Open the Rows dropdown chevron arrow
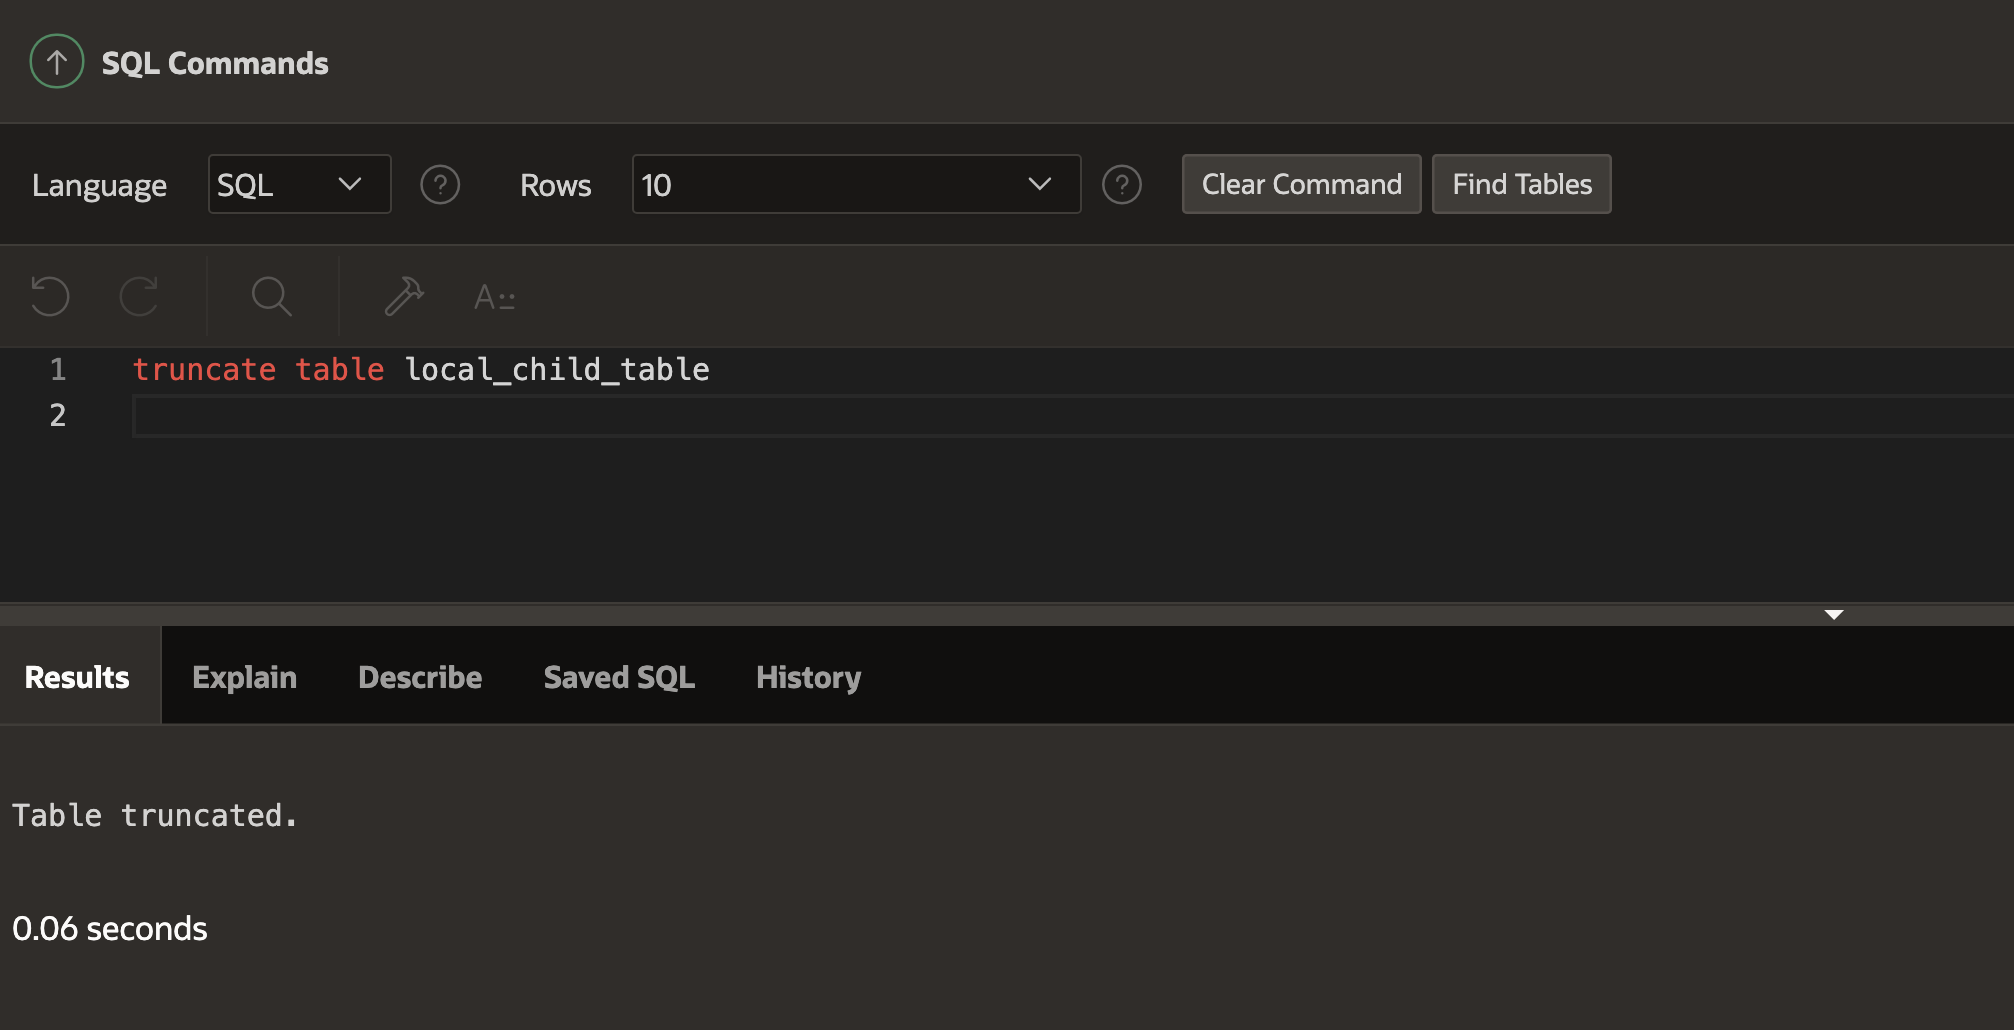This screenshot has width=2014, height=1030. 1038,184
